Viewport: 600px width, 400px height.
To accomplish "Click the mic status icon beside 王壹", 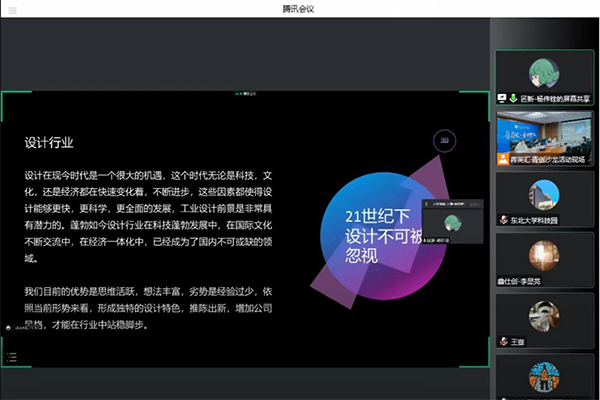I will [502, 340].
